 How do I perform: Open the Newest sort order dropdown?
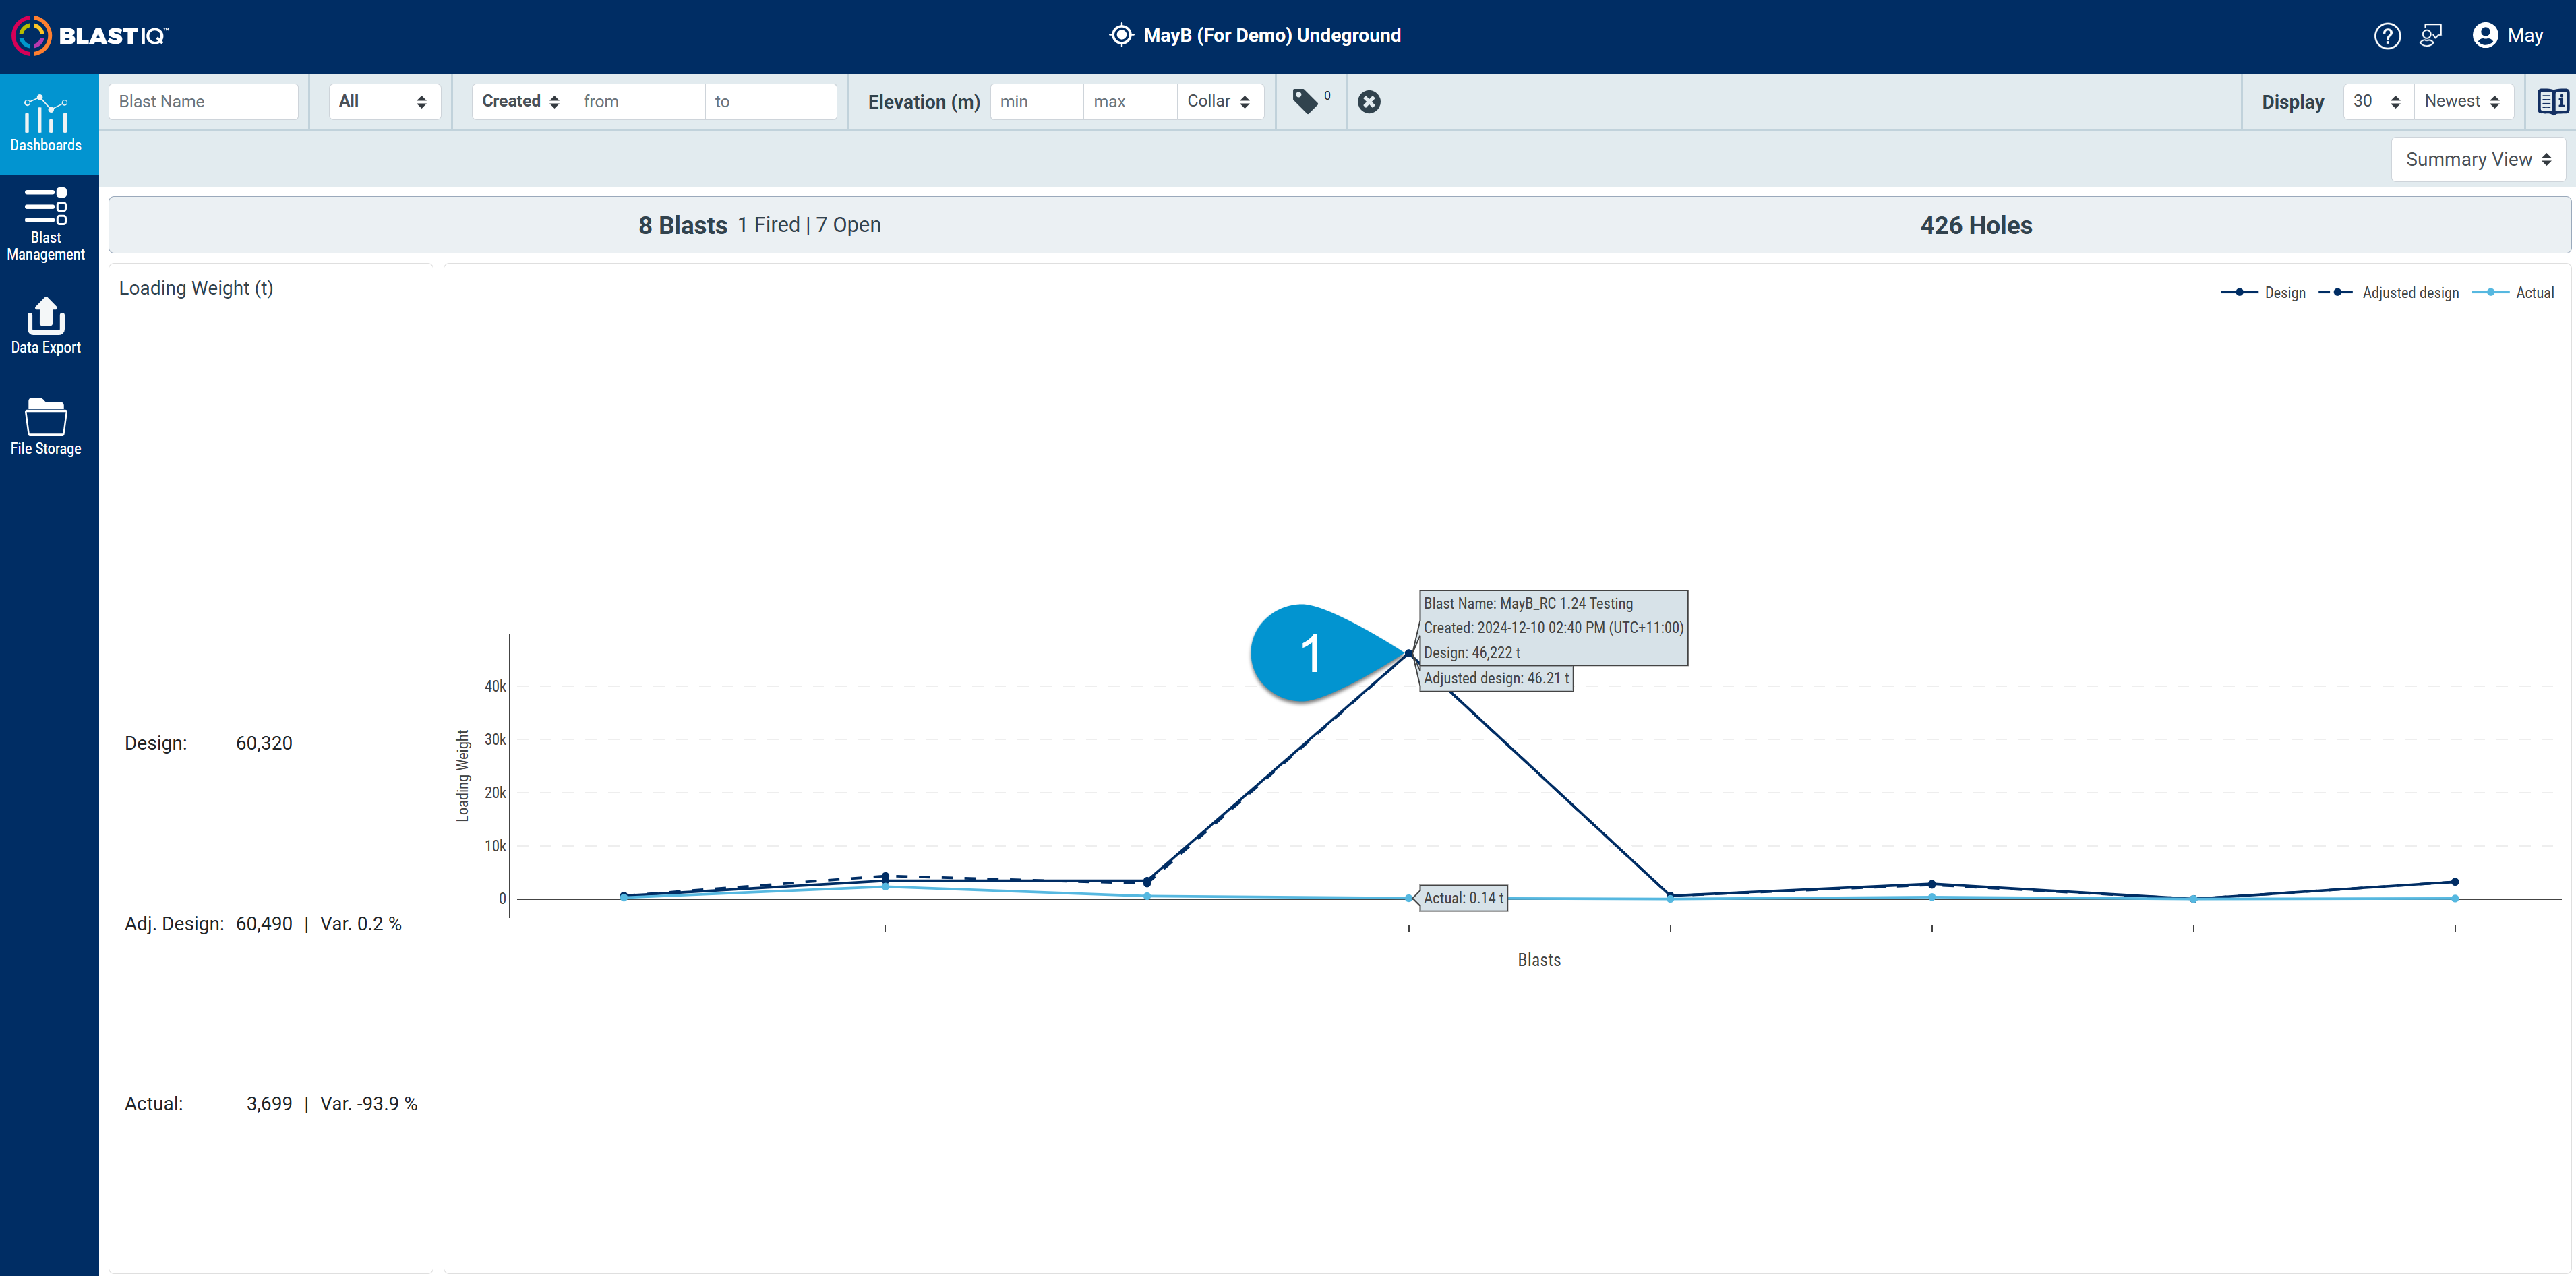tap(2463, 102)
